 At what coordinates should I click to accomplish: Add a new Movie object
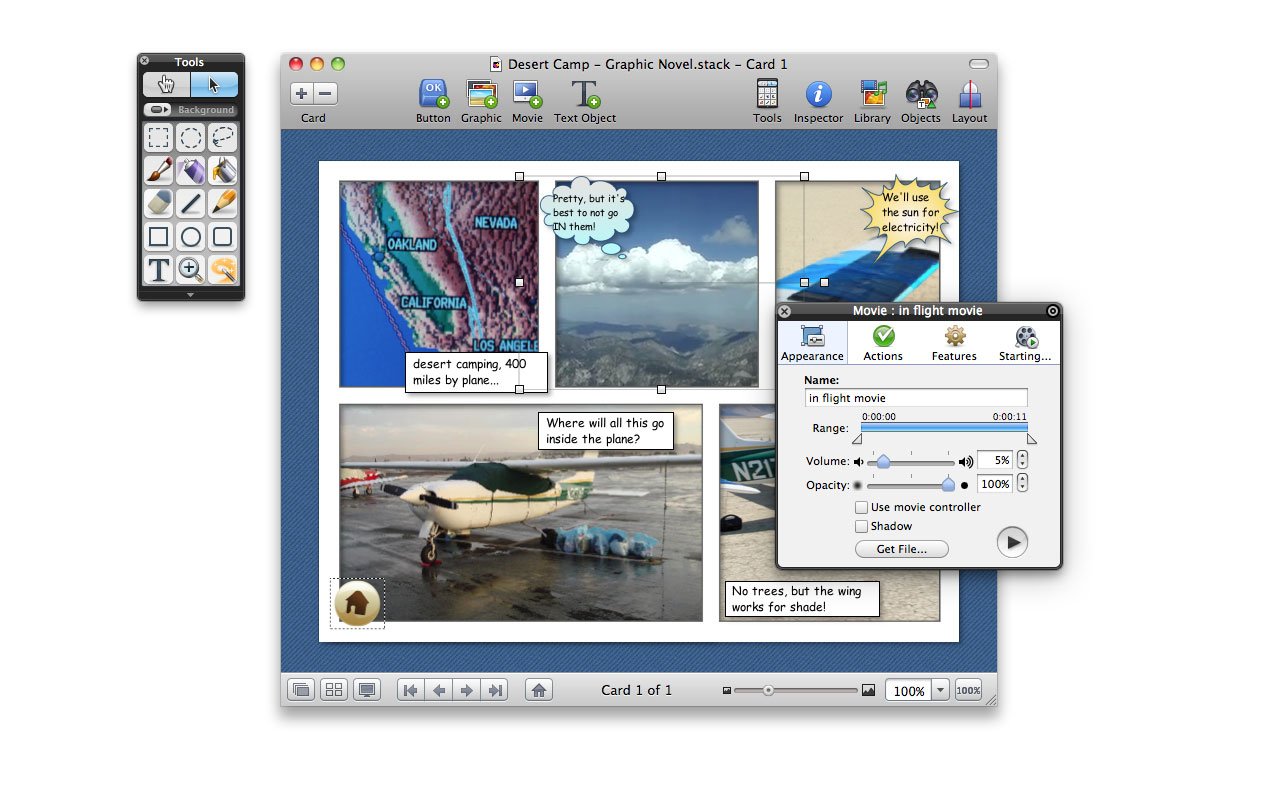[x=527, y=101]
